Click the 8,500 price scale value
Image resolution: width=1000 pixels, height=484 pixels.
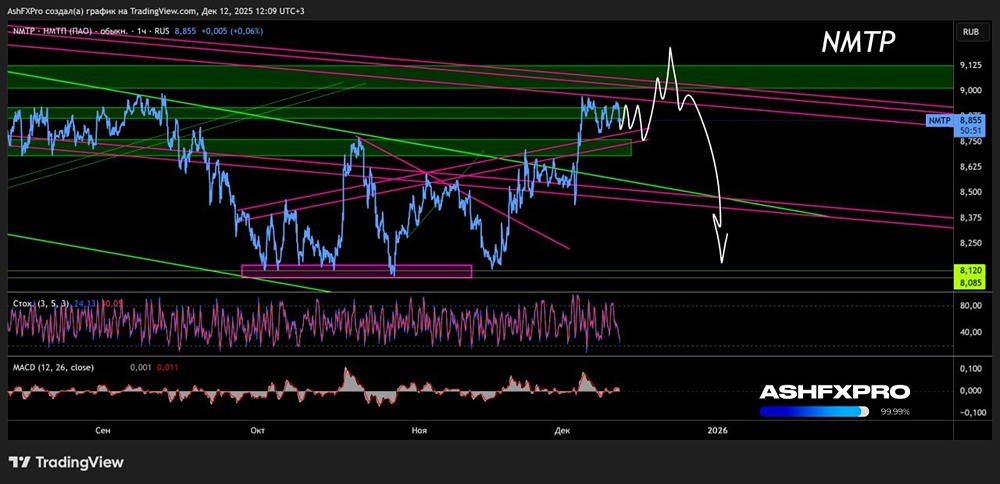[970, 192]
